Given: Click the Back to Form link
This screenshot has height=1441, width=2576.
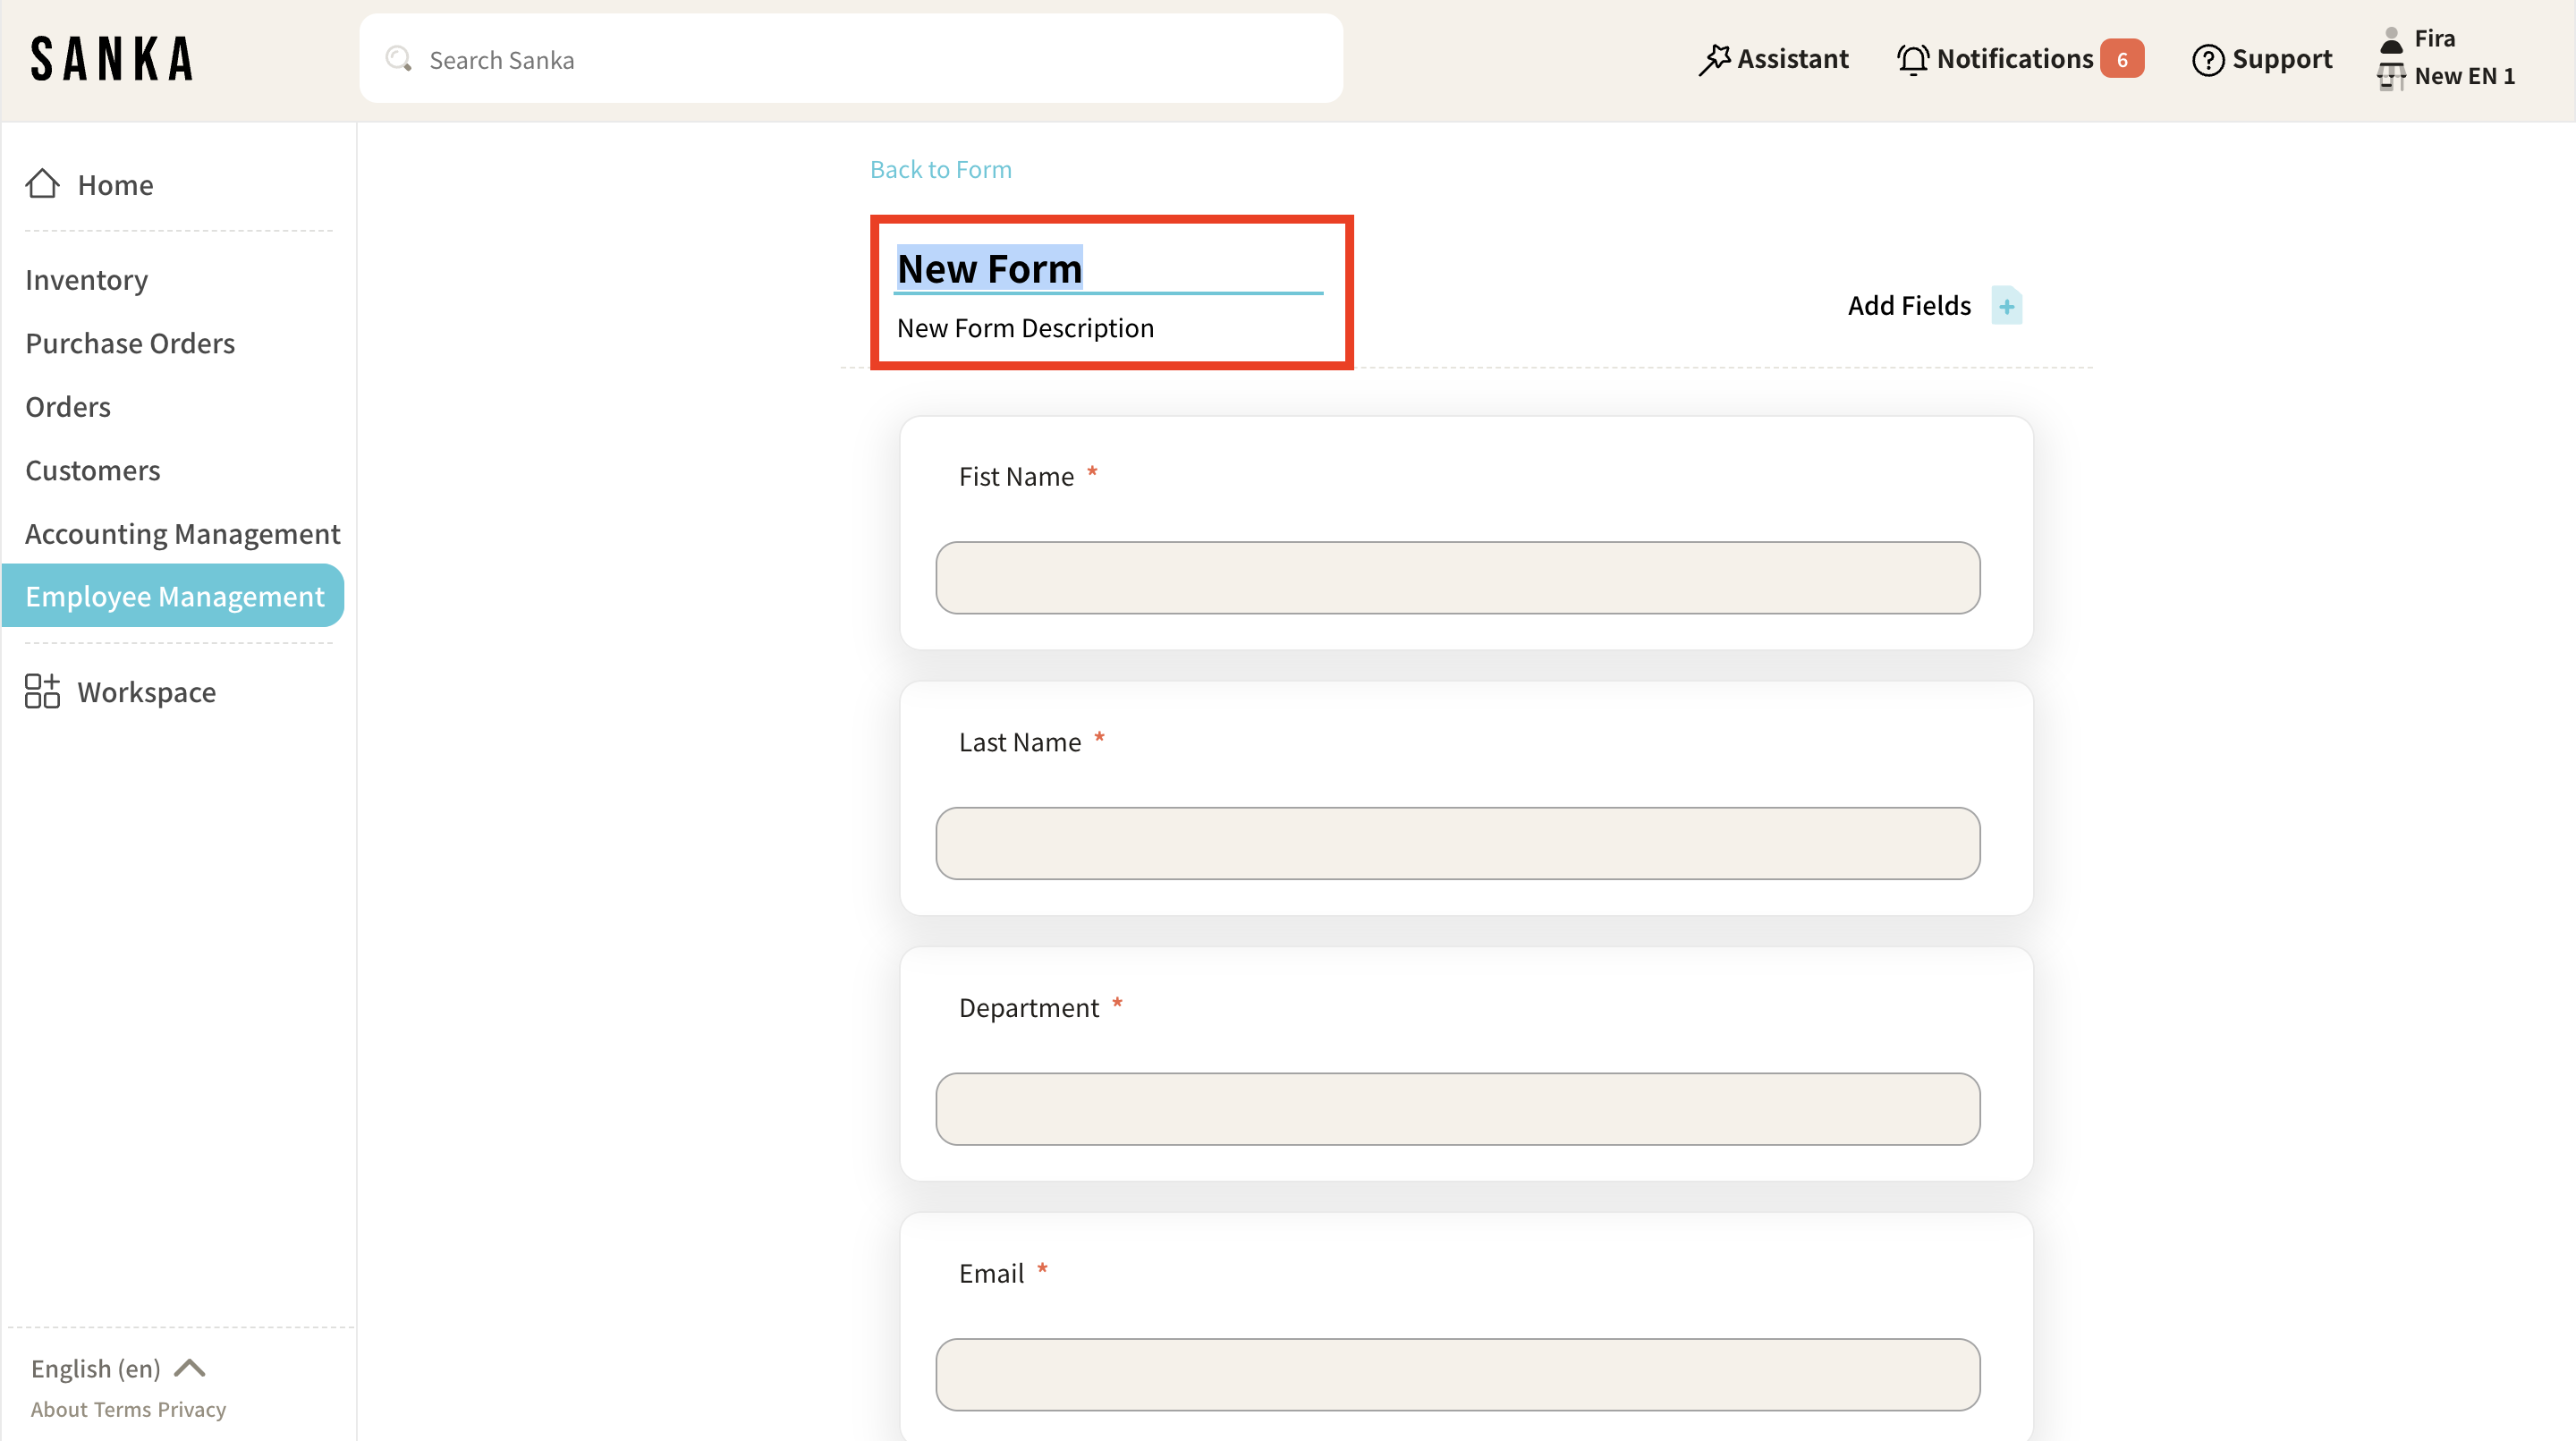Looking at the screenshot, I should [940, 169].
